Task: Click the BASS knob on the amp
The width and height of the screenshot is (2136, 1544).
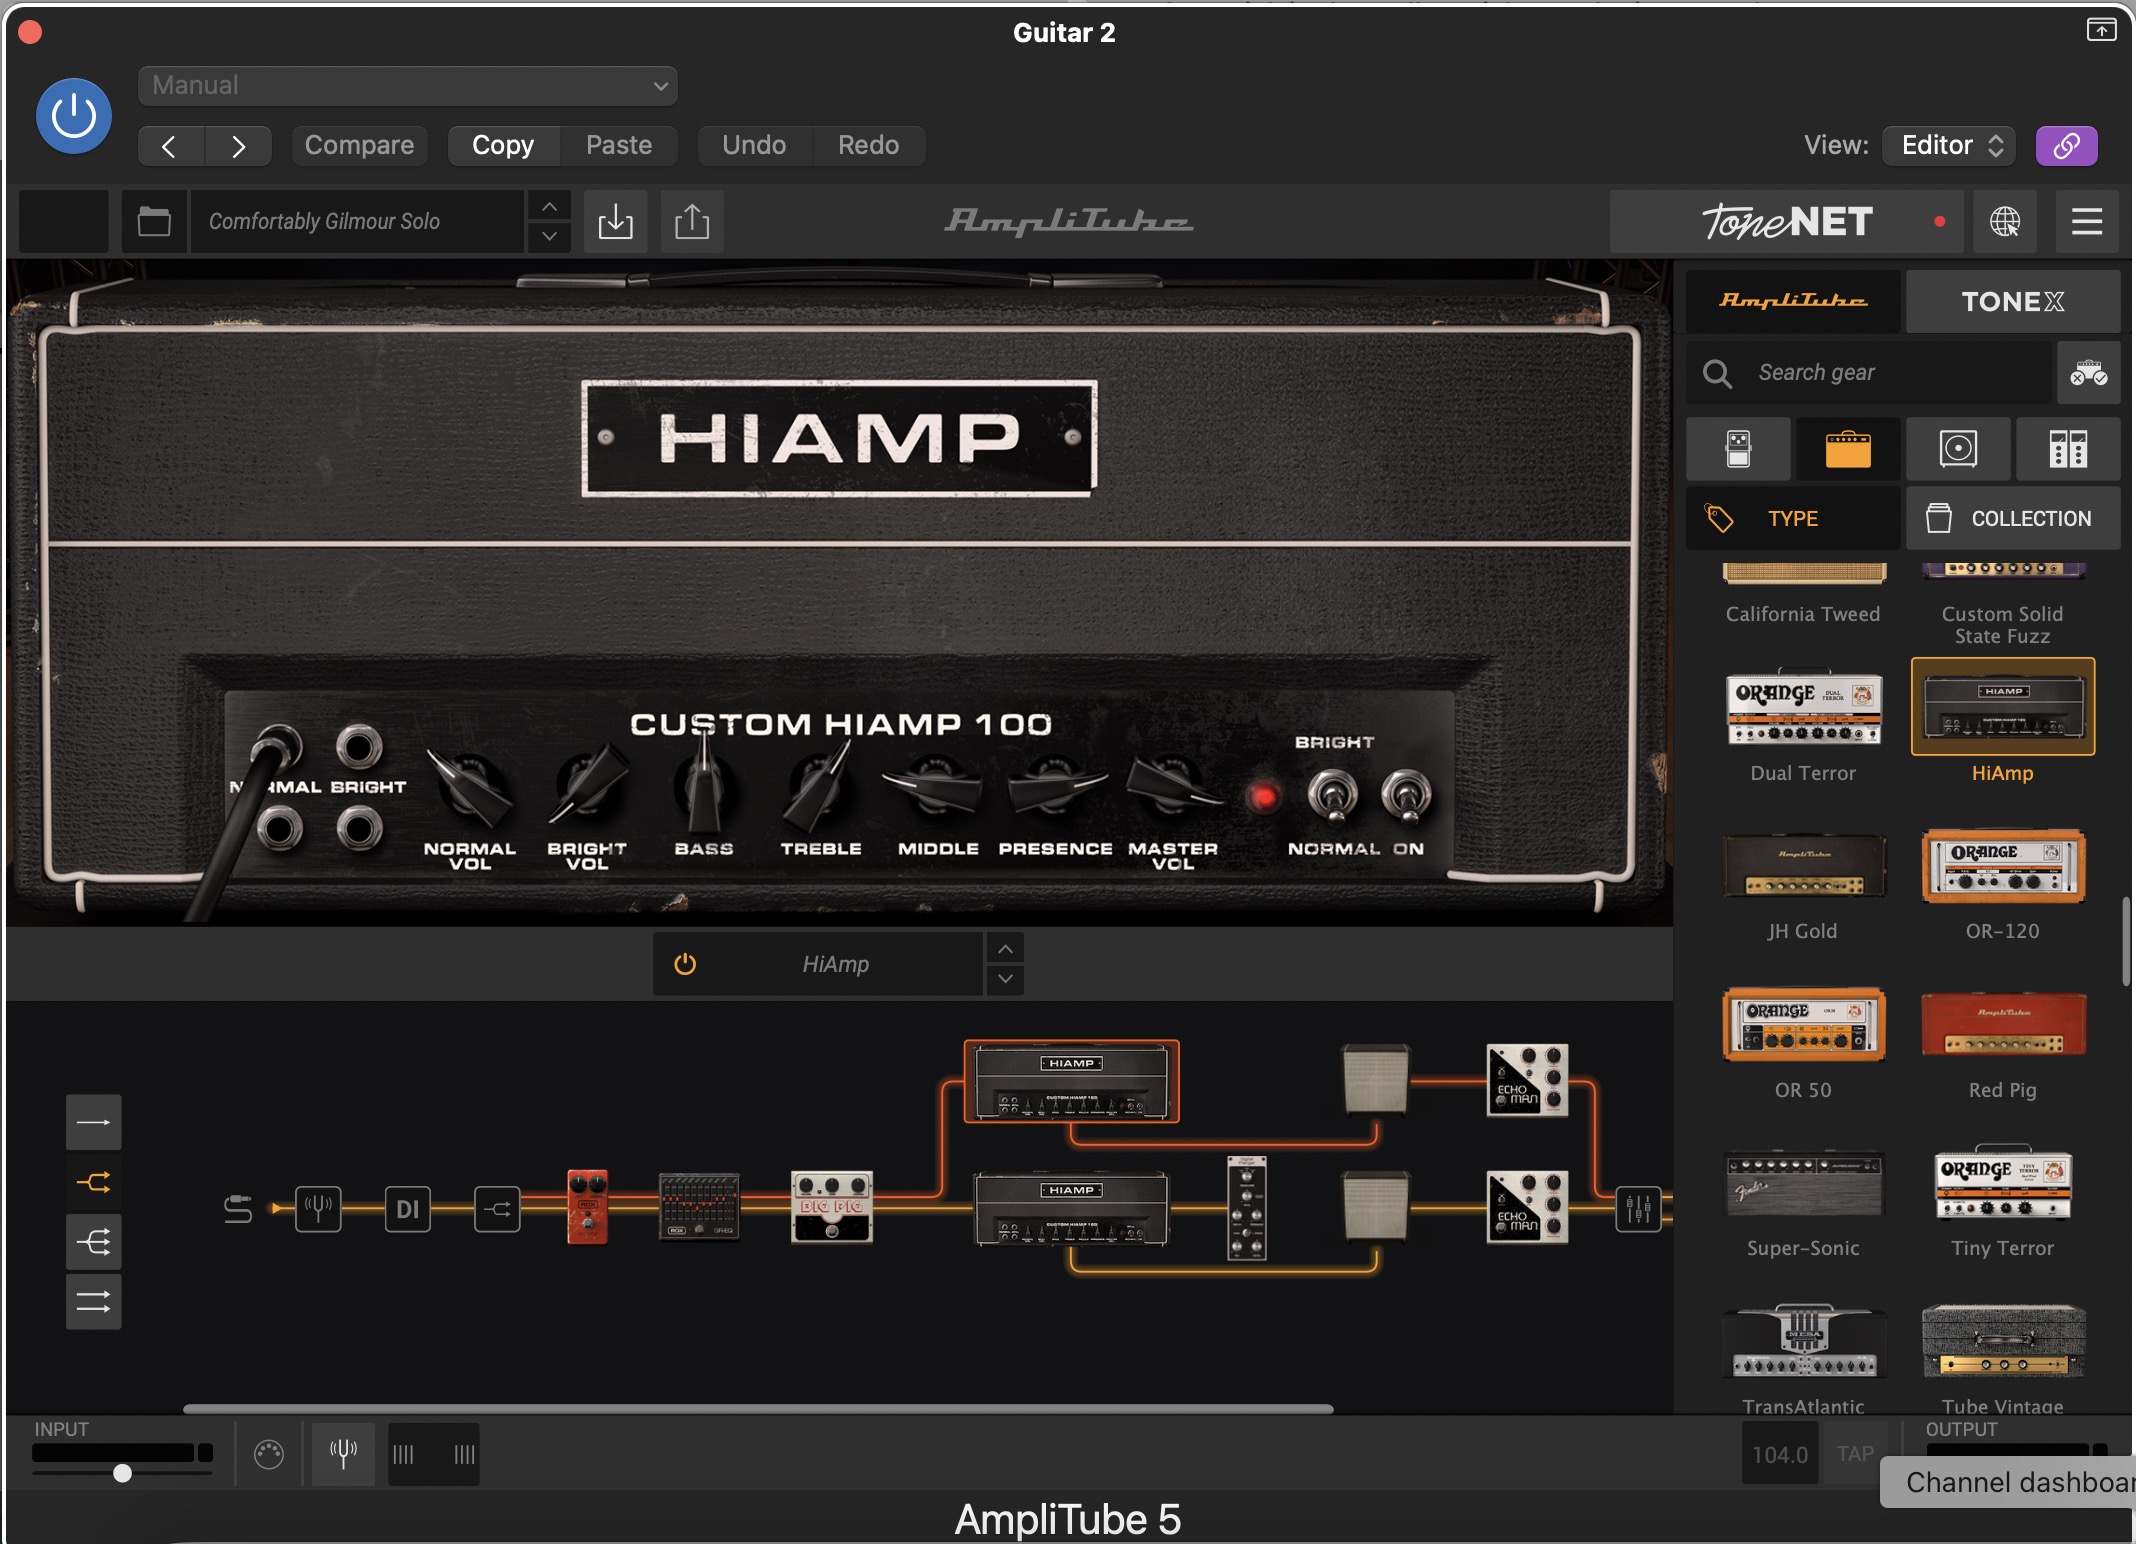Action: [x=704, y=788]
